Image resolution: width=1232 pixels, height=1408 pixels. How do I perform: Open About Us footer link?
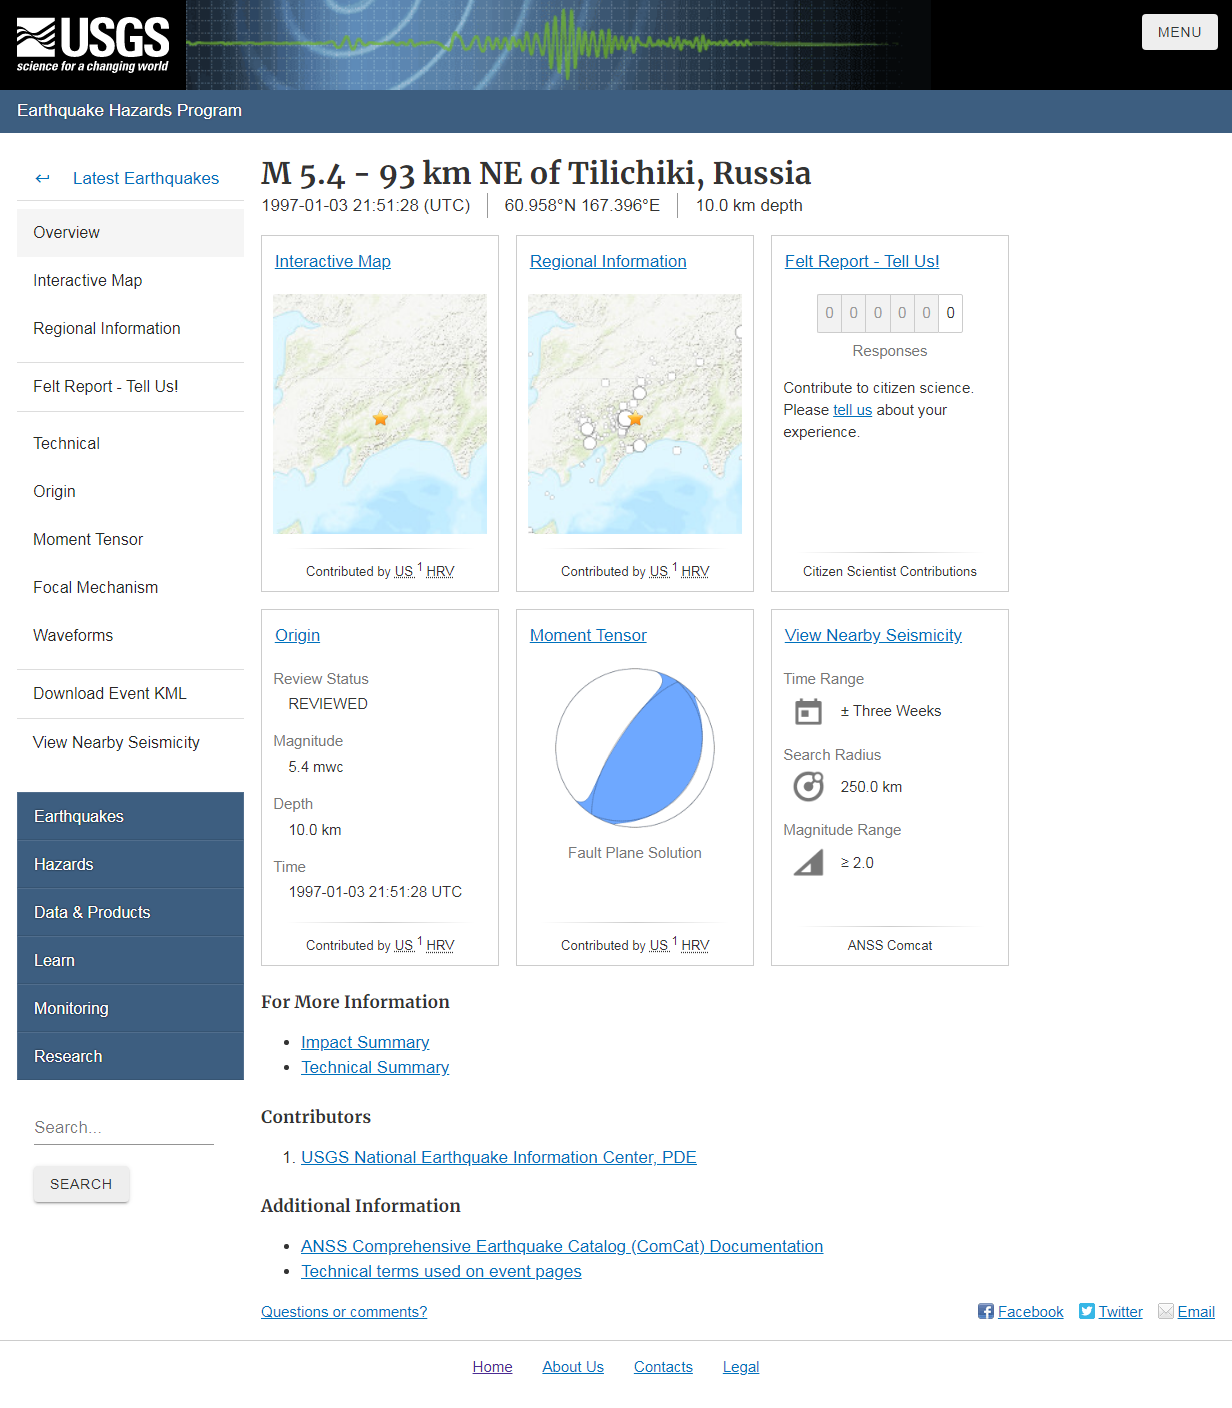point(573,1367)
